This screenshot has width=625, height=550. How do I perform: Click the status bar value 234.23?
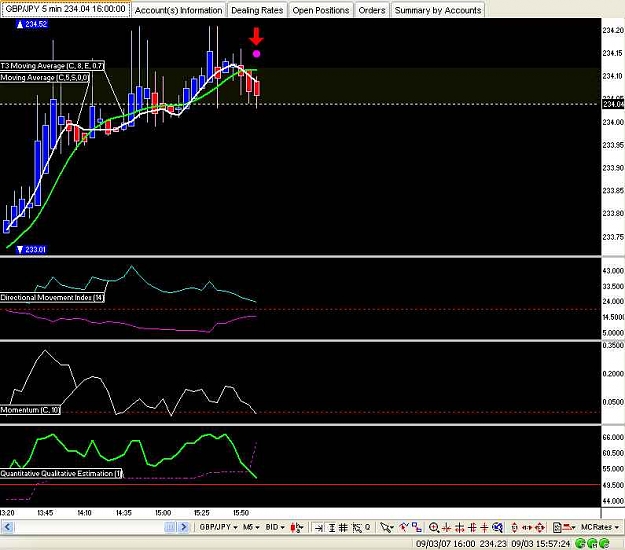493,544
